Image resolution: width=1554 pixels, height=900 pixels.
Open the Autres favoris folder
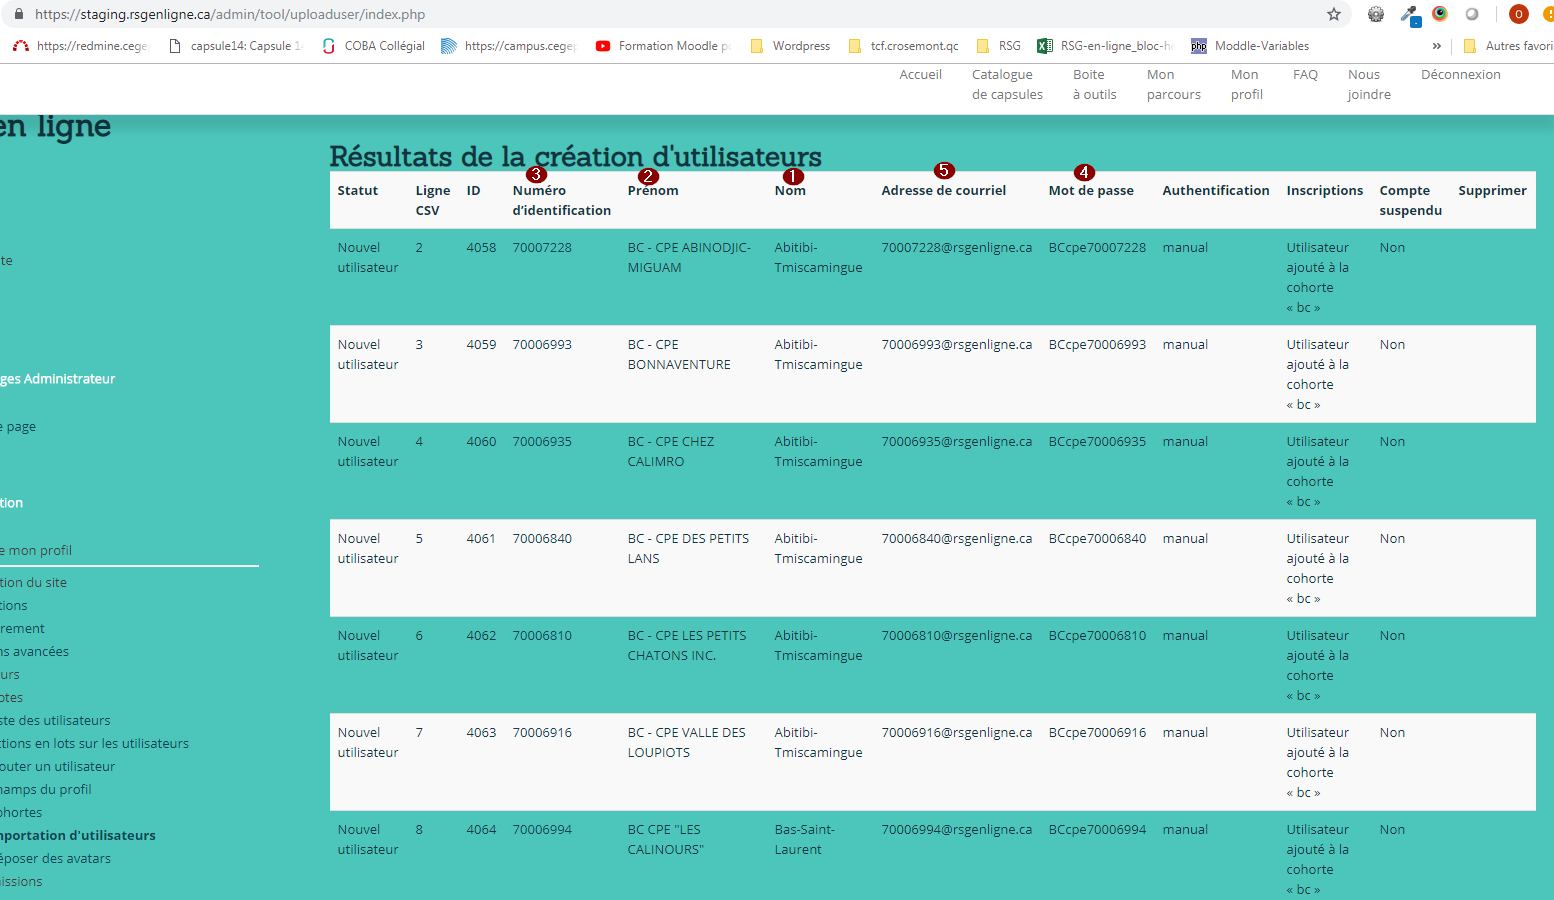coord(1508,46)
